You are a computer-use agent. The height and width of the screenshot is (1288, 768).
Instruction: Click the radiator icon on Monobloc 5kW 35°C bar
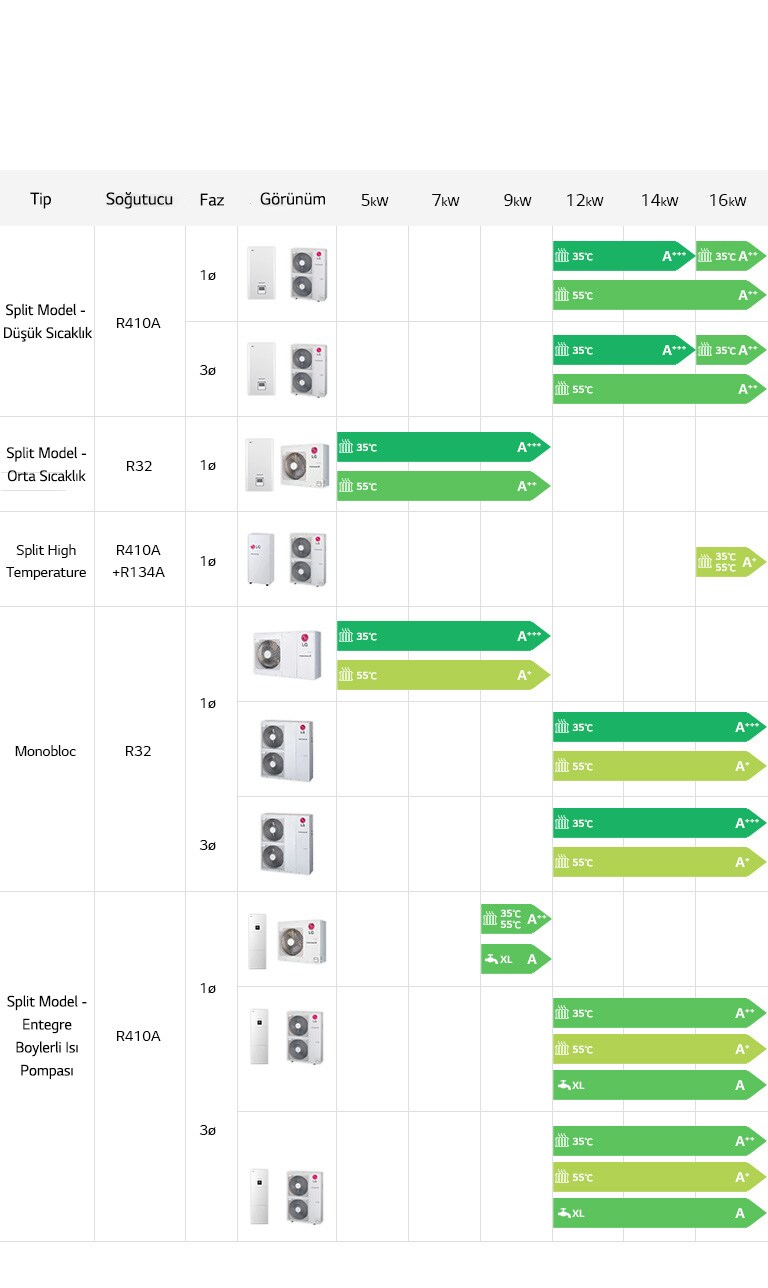tap(346, 636)
